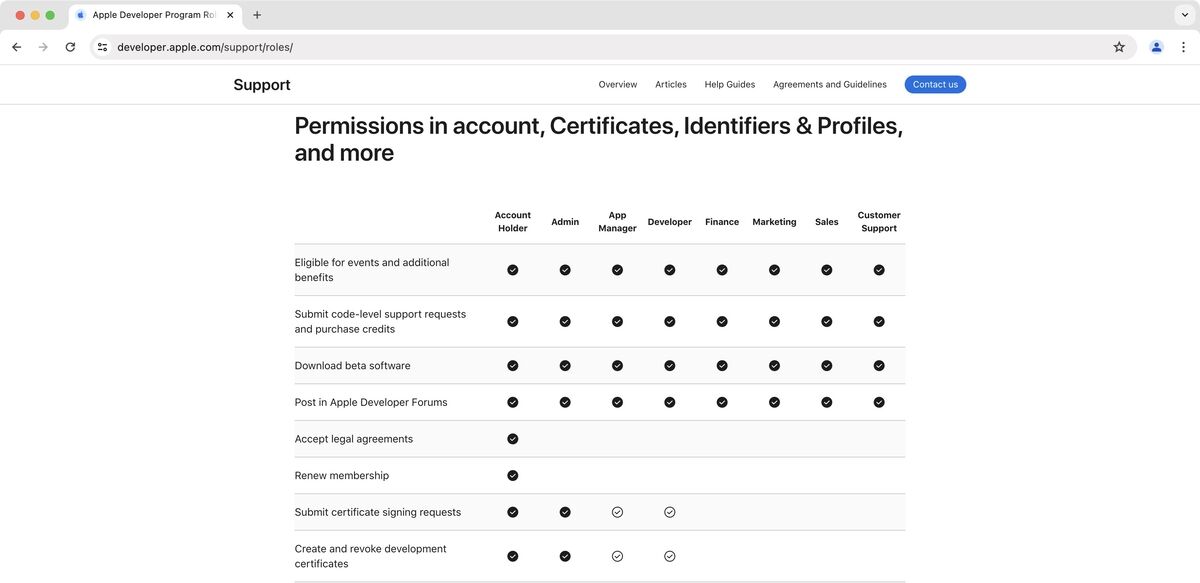Click 'Submit certificate signing requests' row label
The height and width of the screenshot is (583, 1200).
(378, 513)
